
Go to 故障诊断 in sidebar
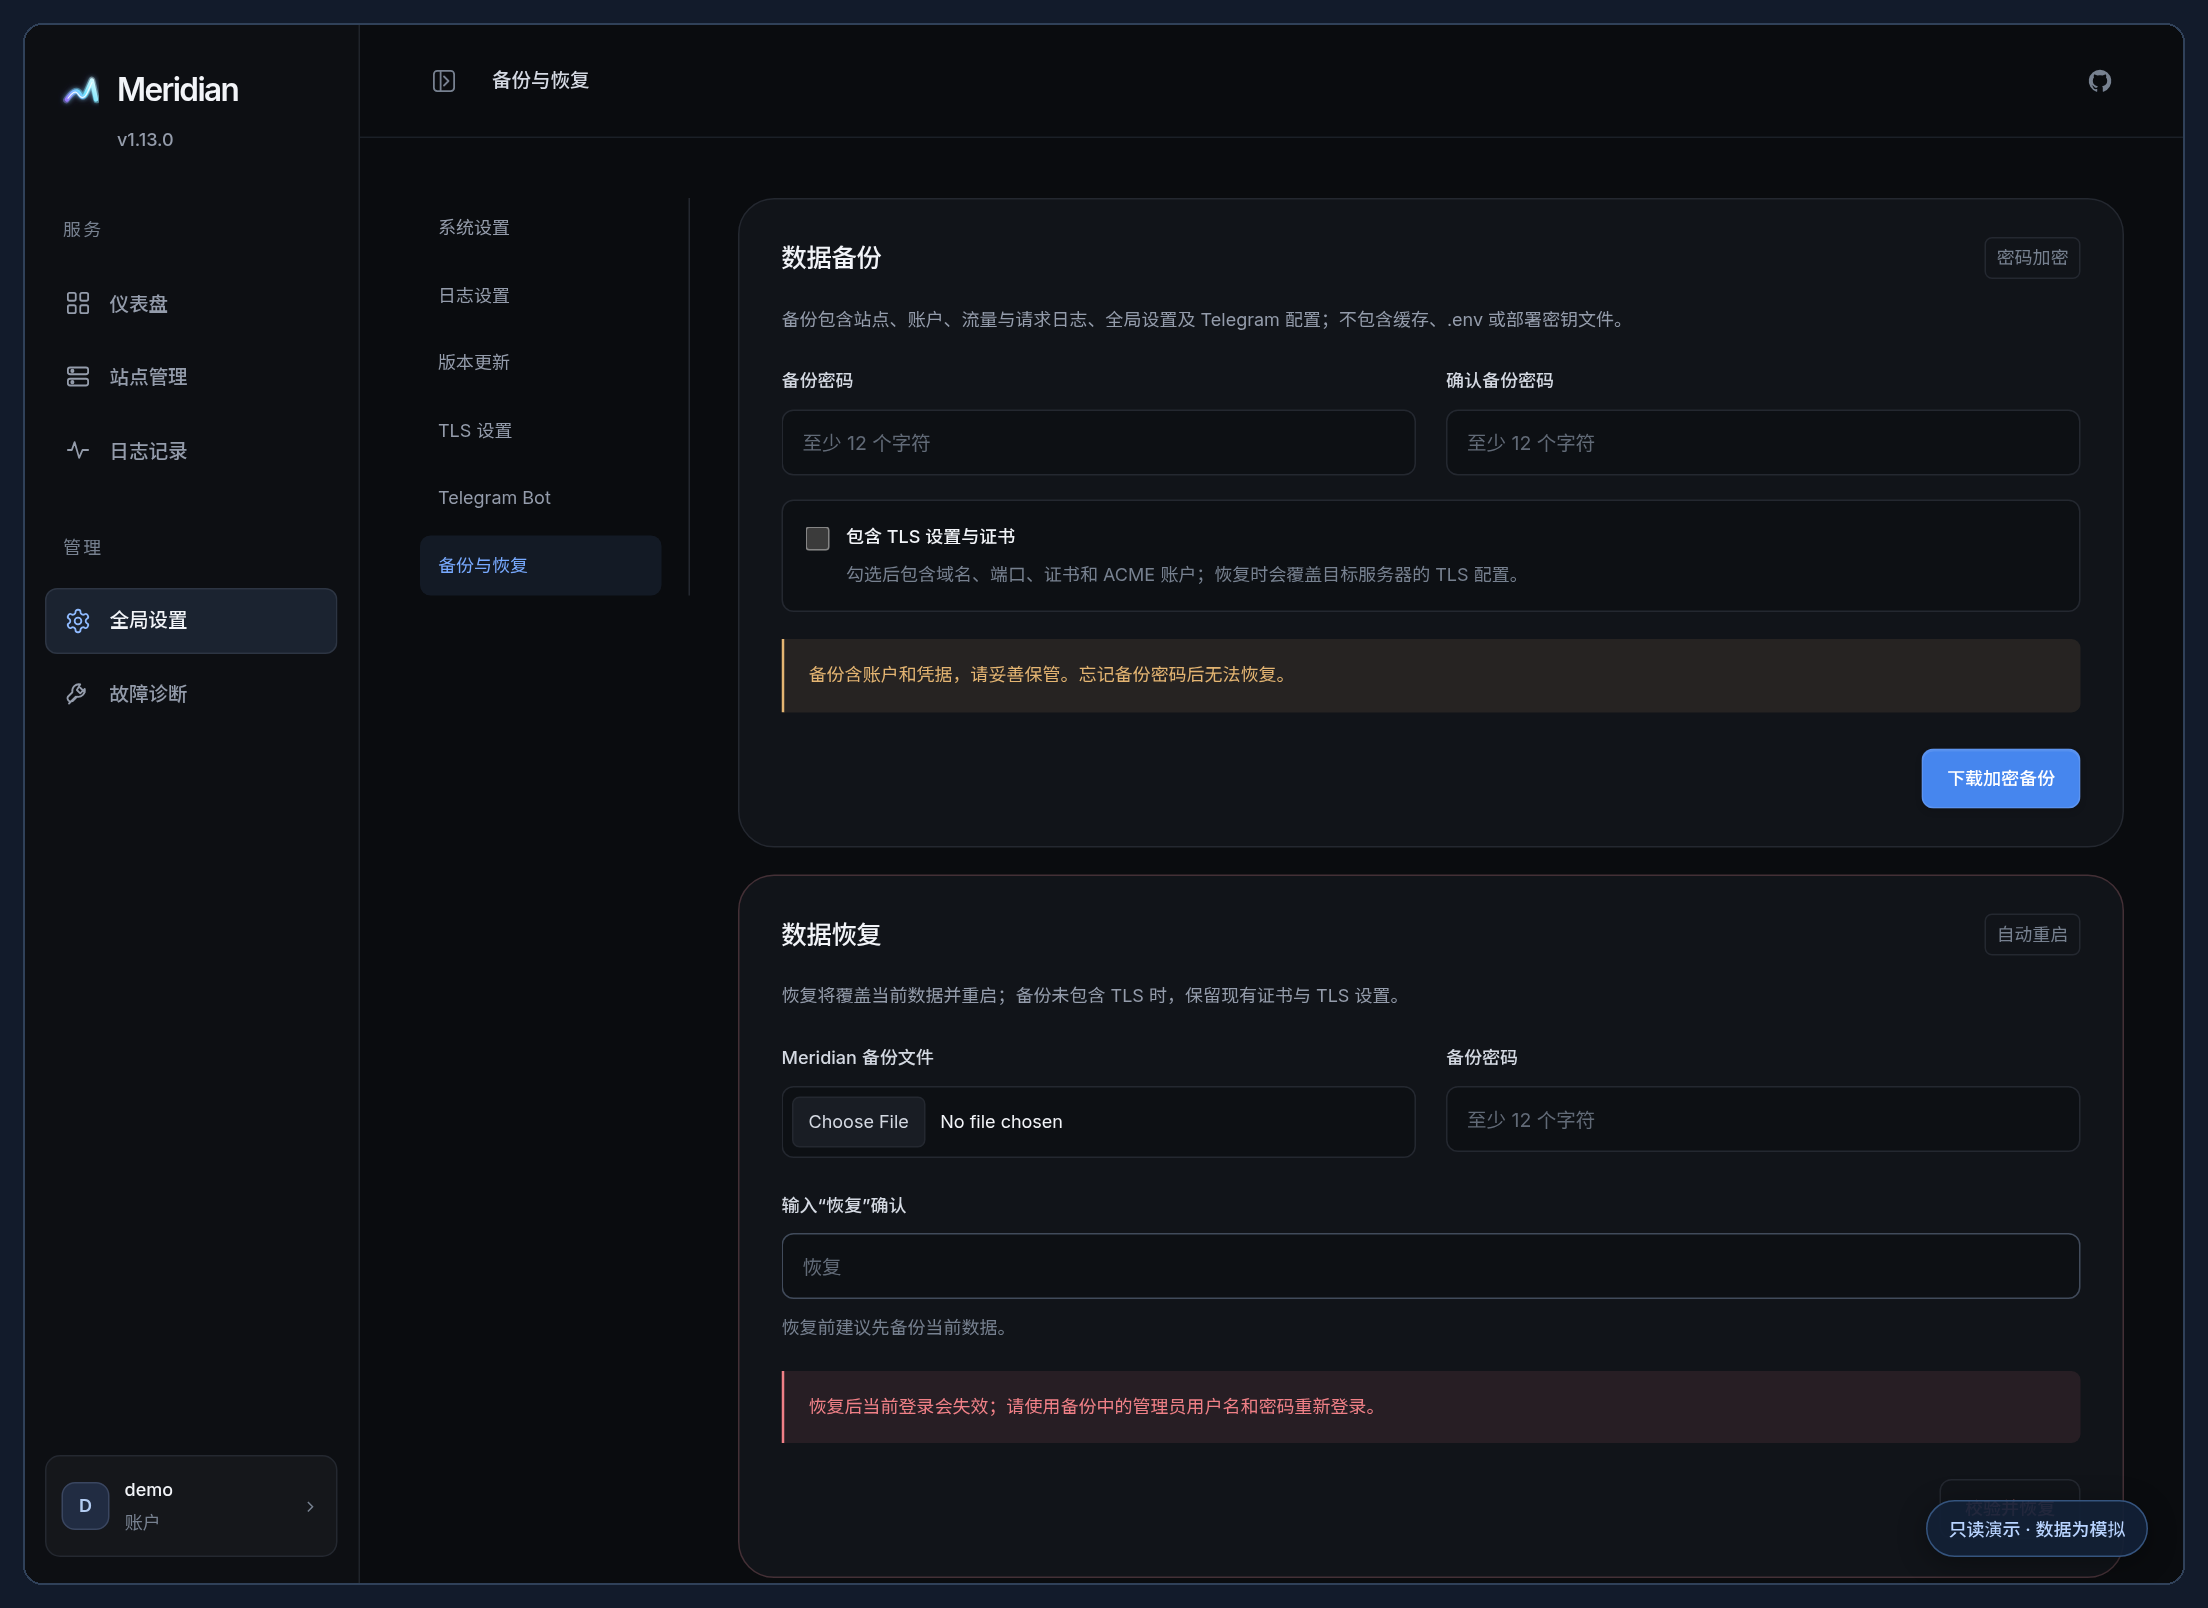click(191, 694)
